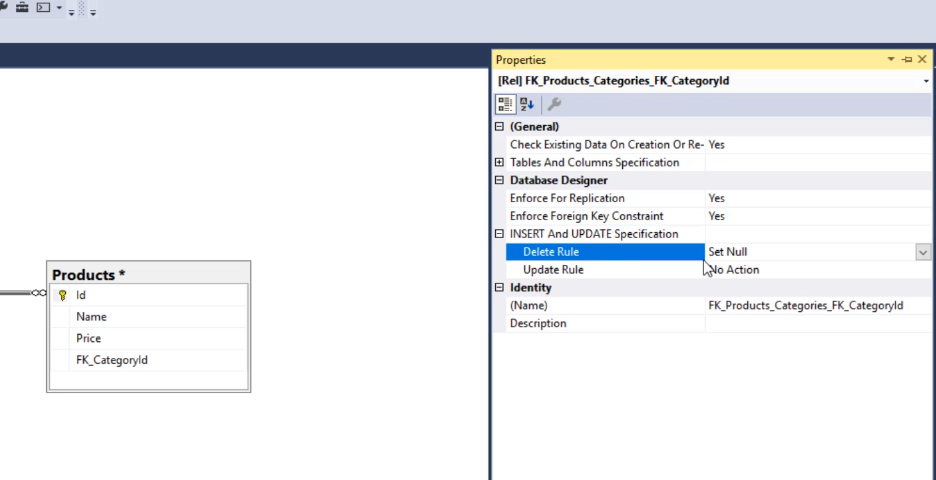Screen dimensions: 936x480
Task: Click the Tables And Columns Specification value cell
Action: point(818,162)
